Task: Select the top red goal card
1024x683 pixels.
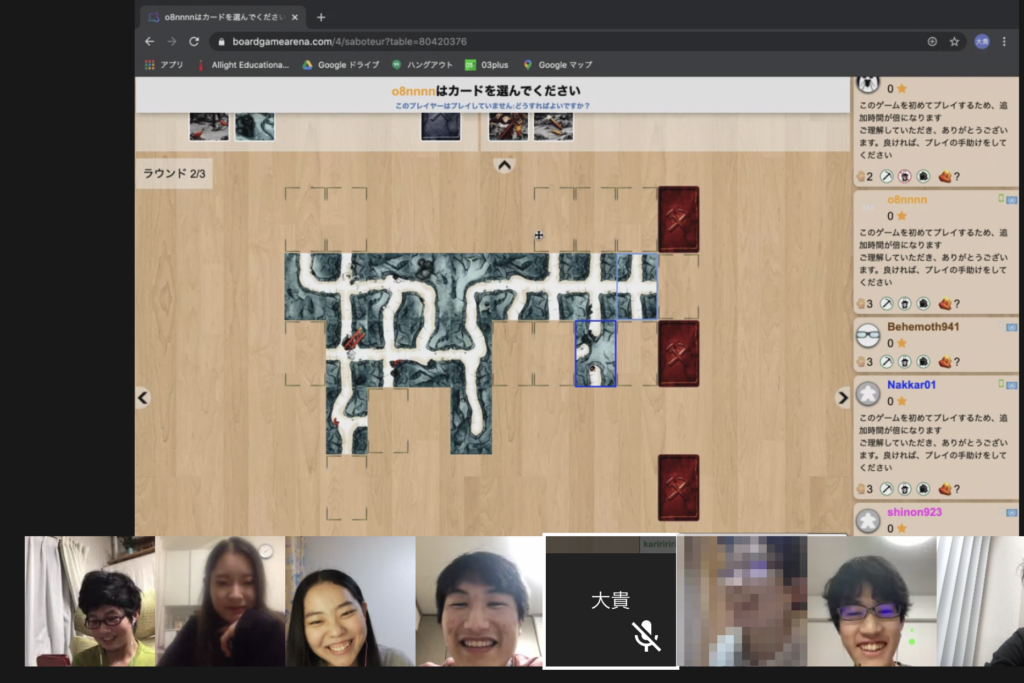Action: tap(679, 219)
